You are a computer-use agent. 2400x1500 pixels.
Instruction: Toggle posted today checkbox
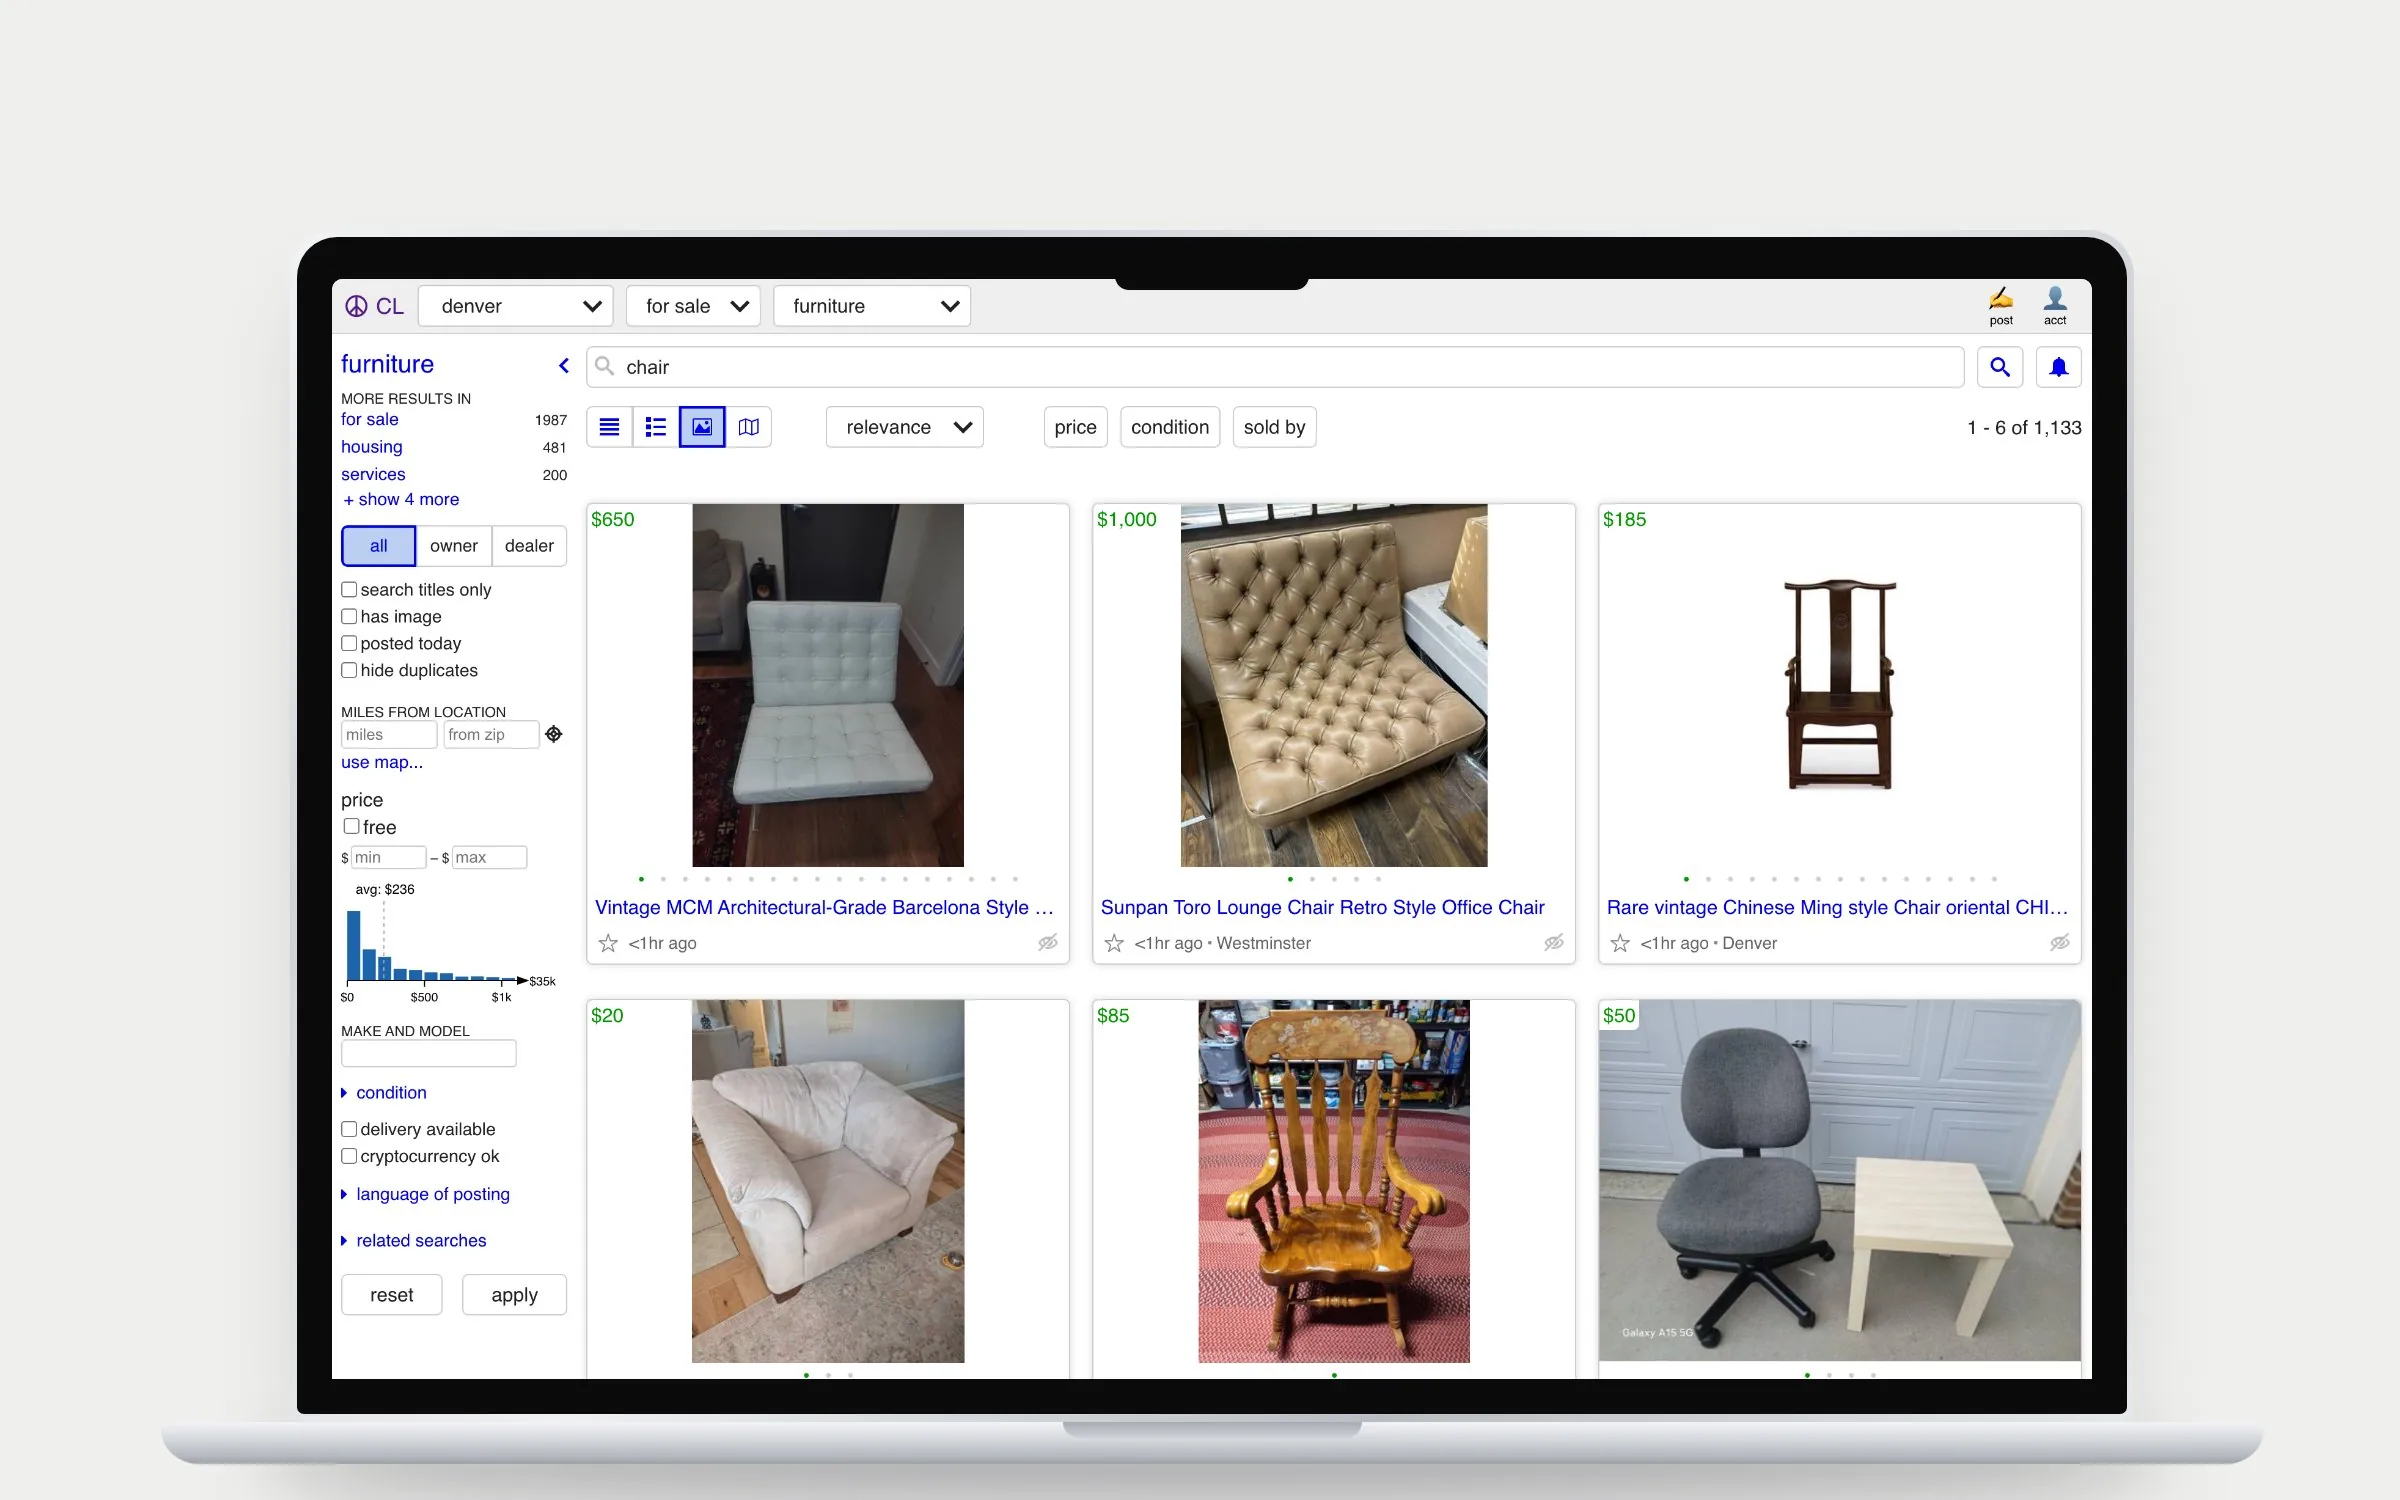click(x=349, y=644)
